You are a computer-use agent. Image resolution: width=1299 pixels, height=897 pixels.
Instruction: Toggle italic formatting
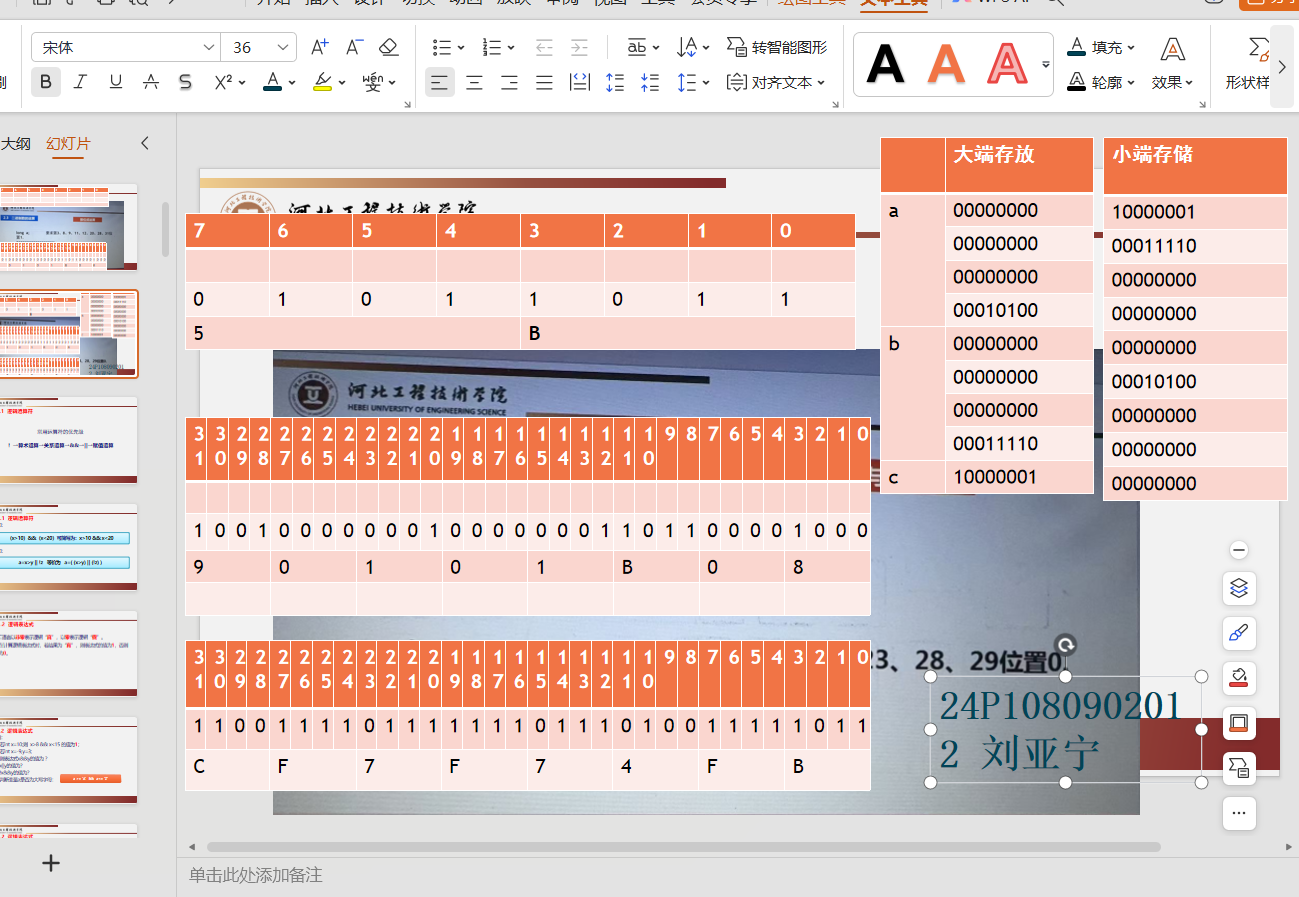point(81,82)
